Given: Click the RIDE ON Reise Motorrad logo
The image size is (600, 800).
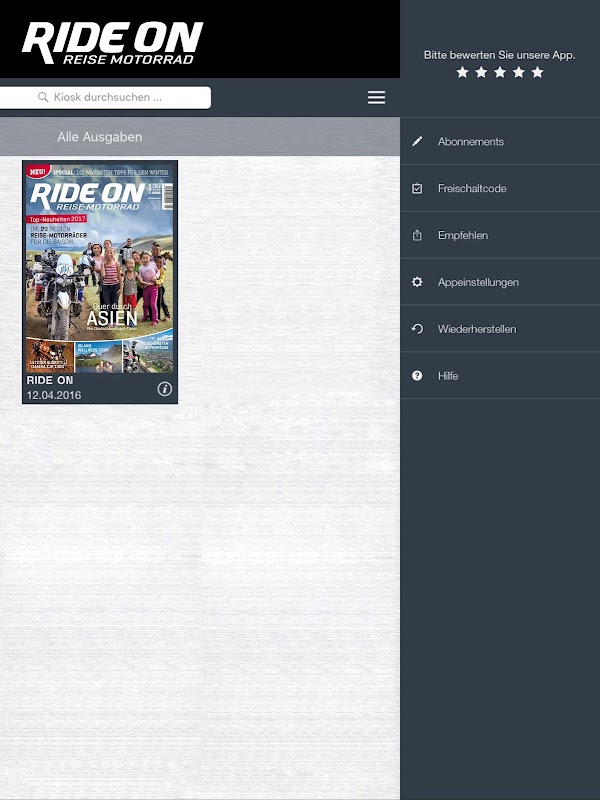Looking at the screenshot, I should 112,43.
